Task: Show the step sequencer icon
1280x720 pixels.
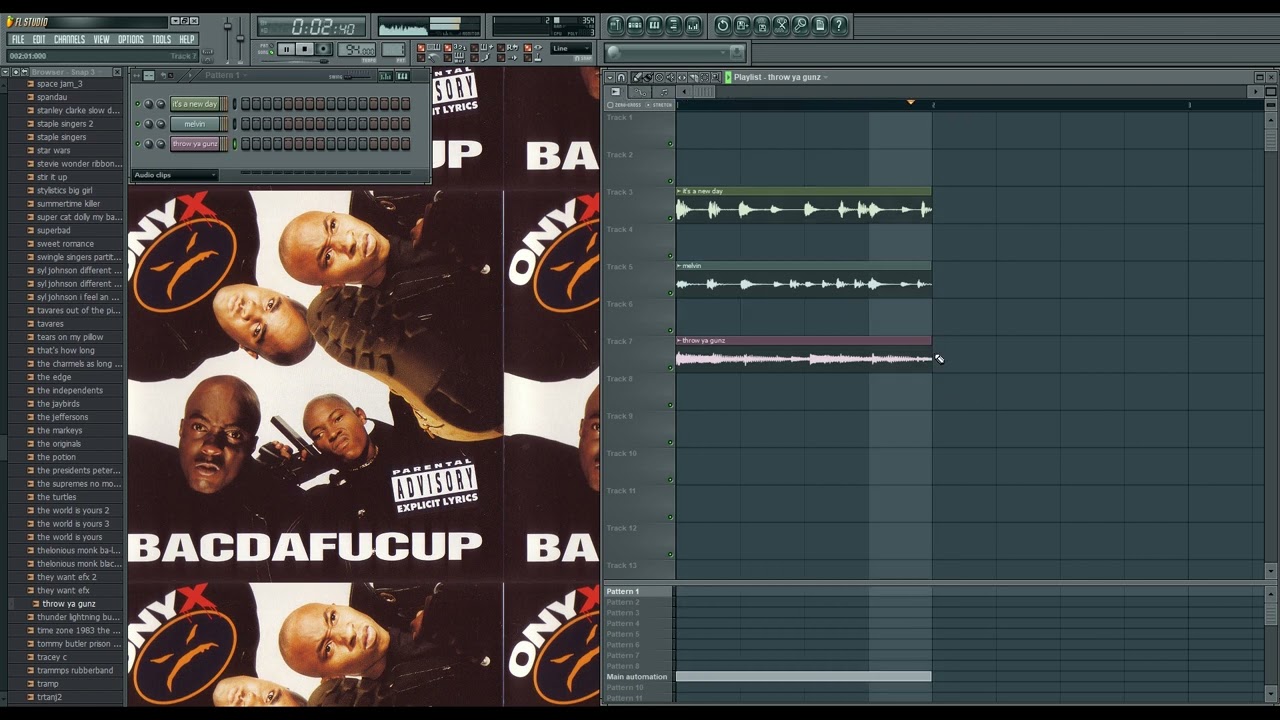Action: [x=635, y=25]
